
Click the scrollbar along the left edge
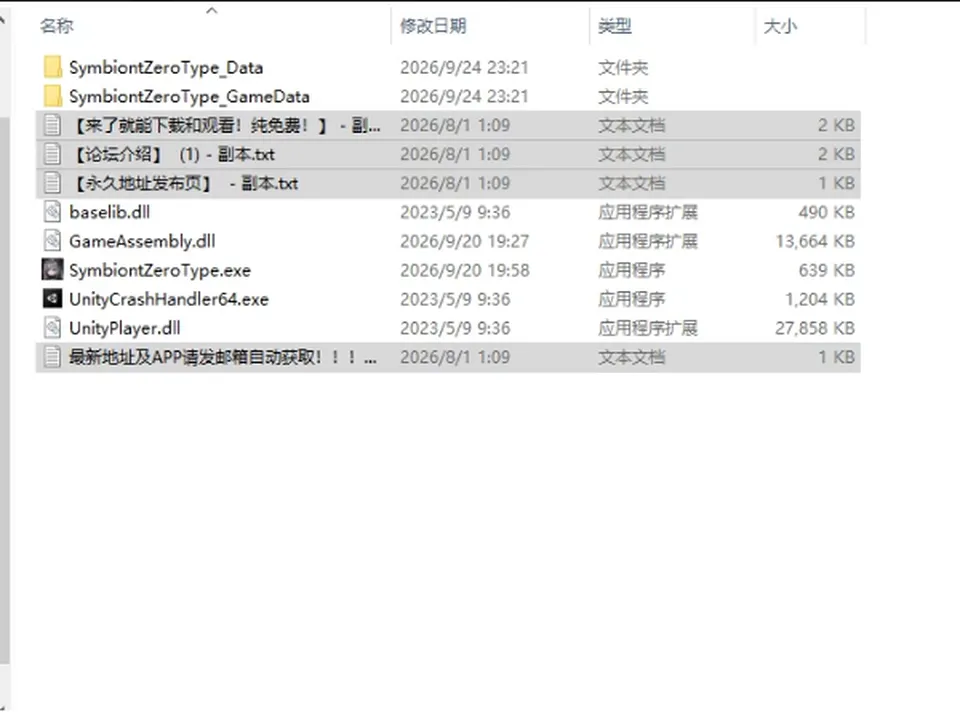[5, 390]
